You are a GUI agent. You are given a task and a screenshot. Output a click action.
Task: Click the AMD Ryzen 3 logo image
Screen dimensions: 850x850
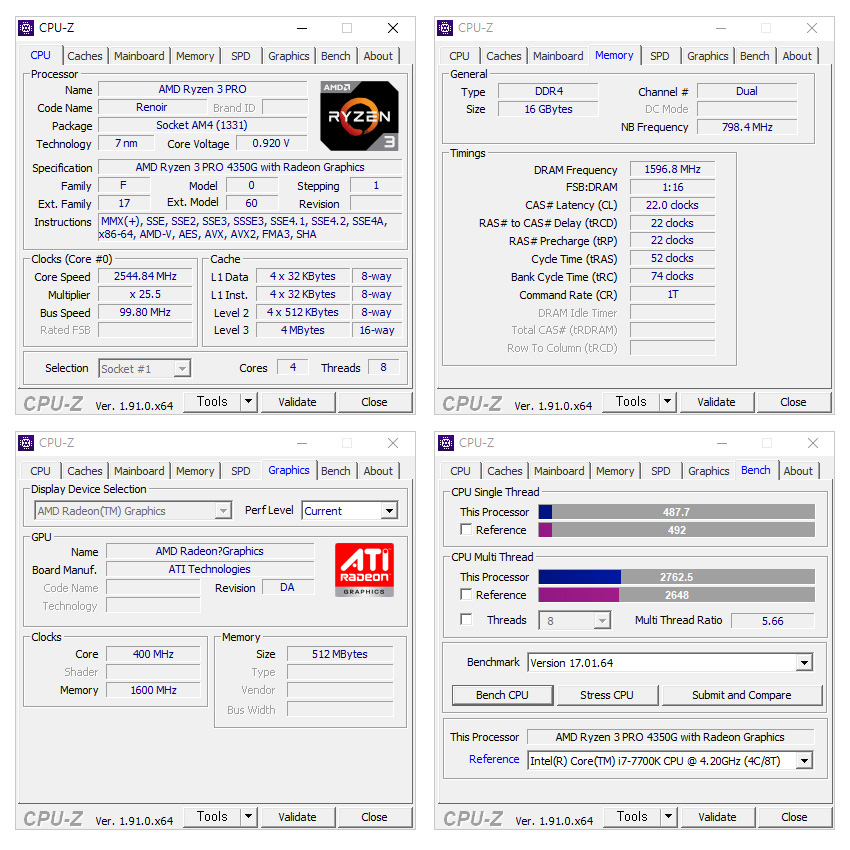tap(360, 115)
